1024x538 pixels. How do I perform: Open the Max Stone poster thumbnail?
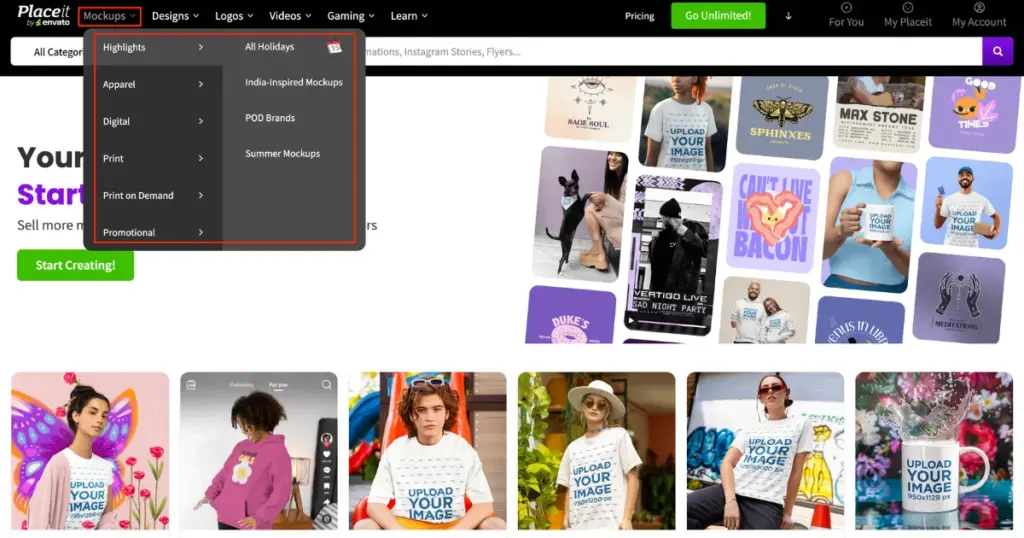(x=879, y=112)
